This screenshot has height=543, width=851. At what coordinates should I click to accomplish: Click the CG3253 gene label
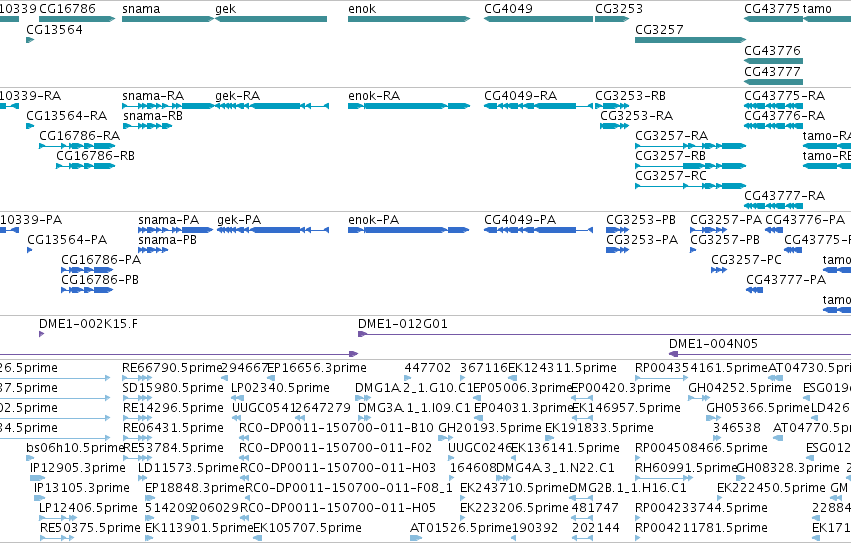point(619,9)
